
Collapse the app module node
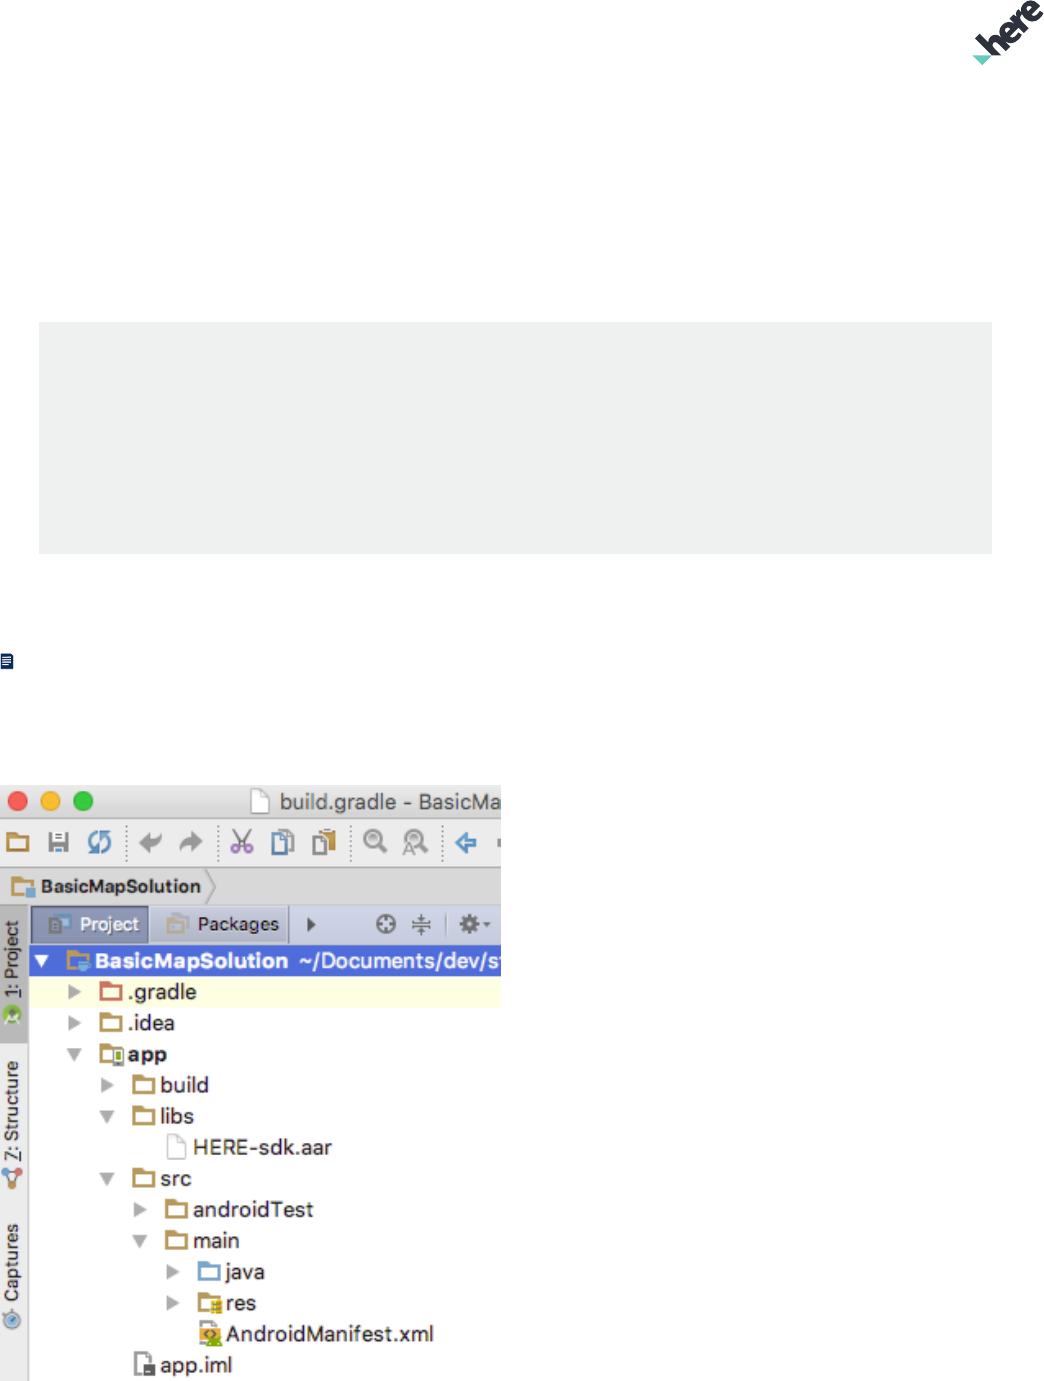pyautogui.click(x=74, y=1054)
